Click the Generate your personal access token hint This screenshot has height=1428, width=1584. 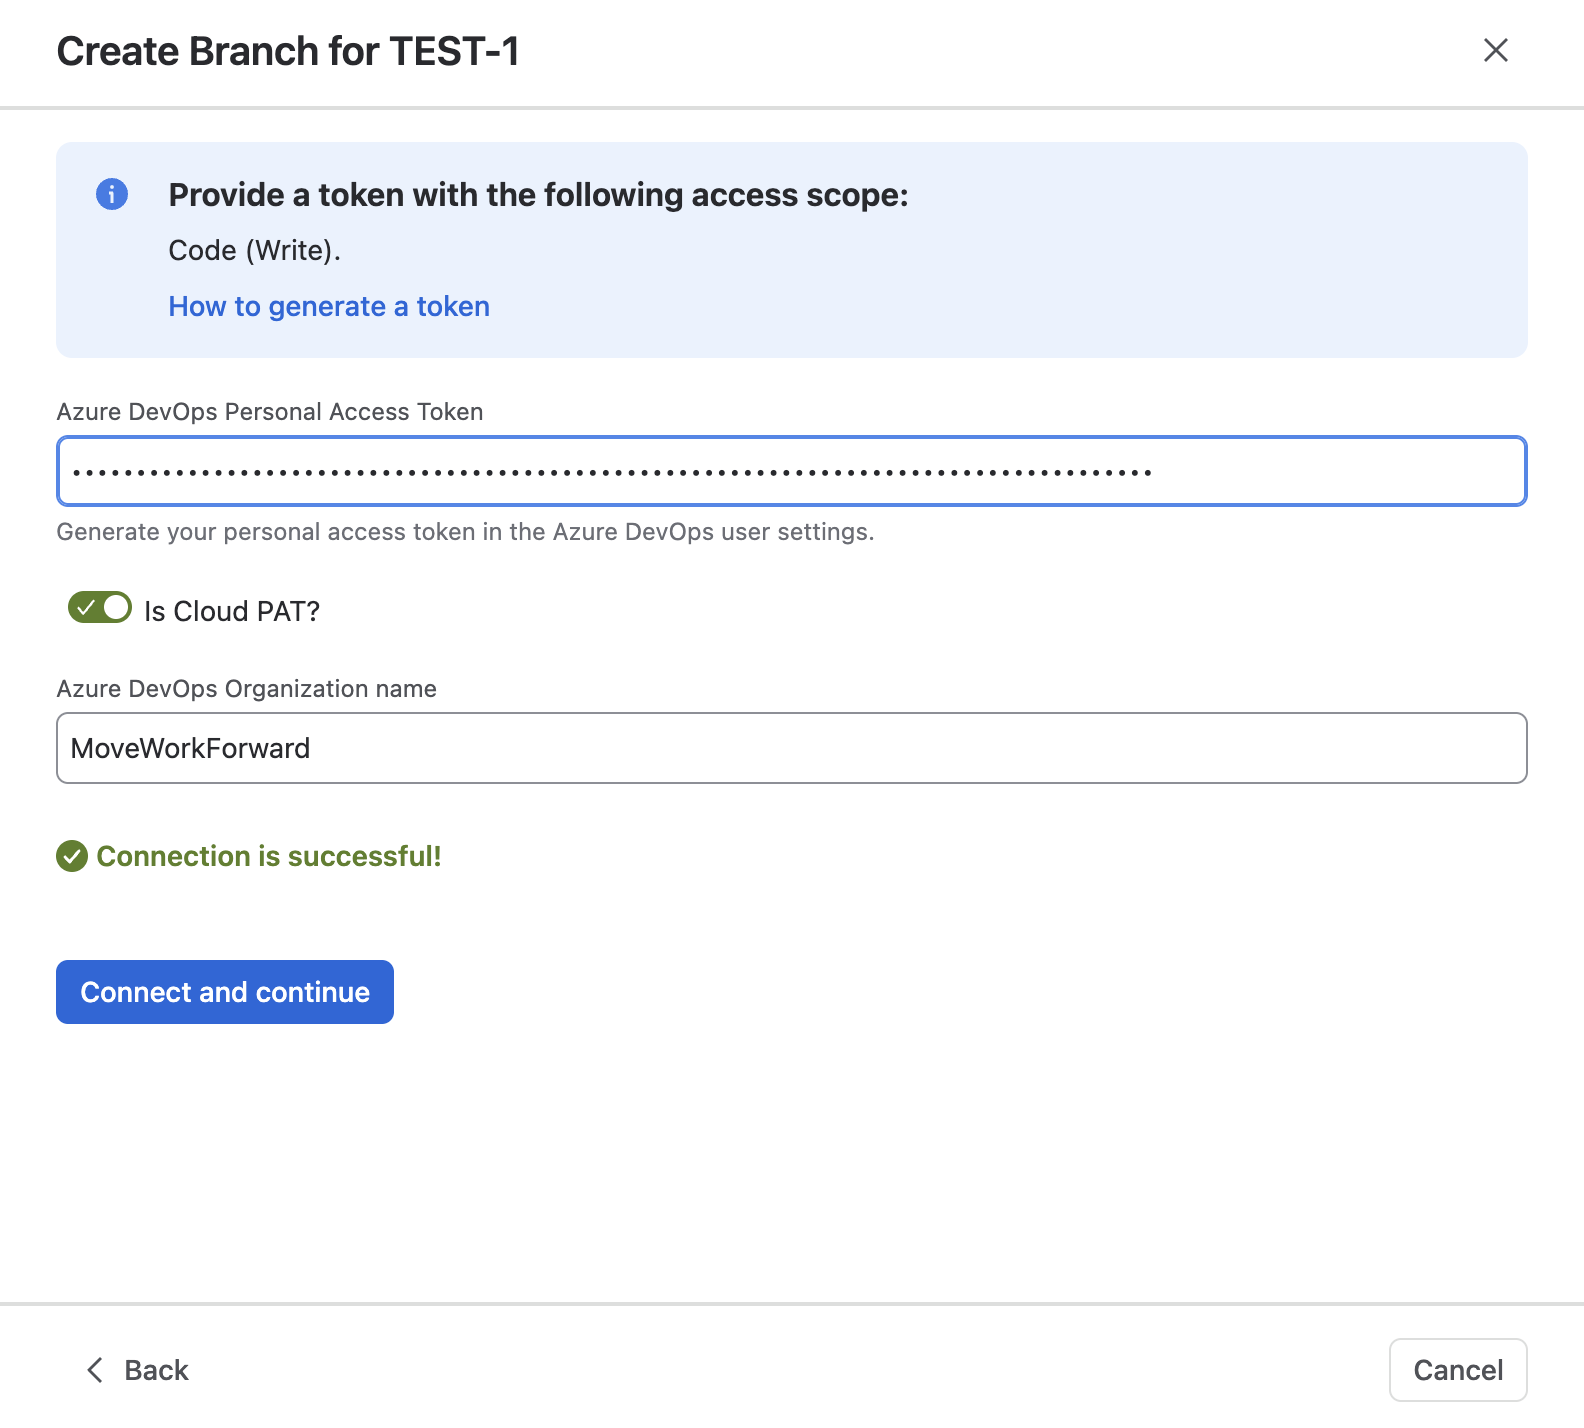[x=465, y=532]
